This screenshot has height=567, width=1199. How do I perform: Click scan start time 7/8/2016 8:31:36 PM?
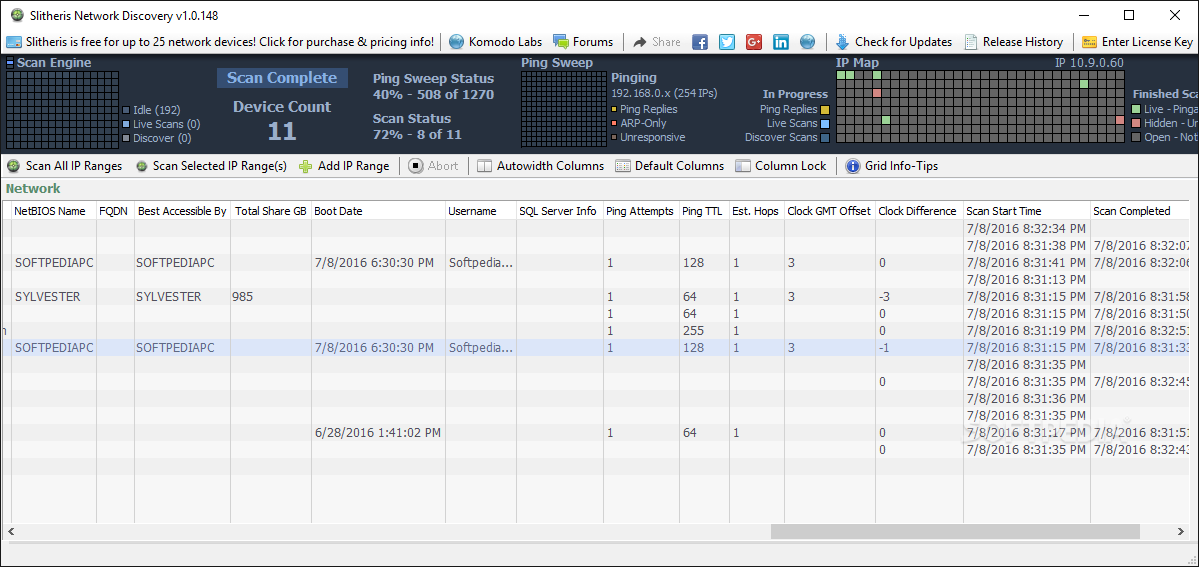pos(1026,398)
